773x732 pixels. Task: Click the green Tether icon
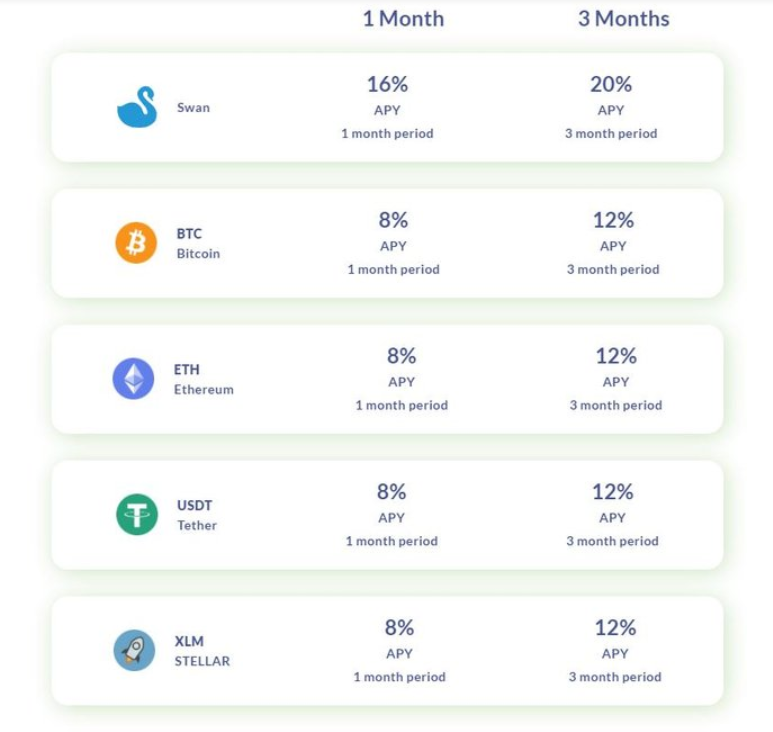pyautogui.click(x=137, y=515)
